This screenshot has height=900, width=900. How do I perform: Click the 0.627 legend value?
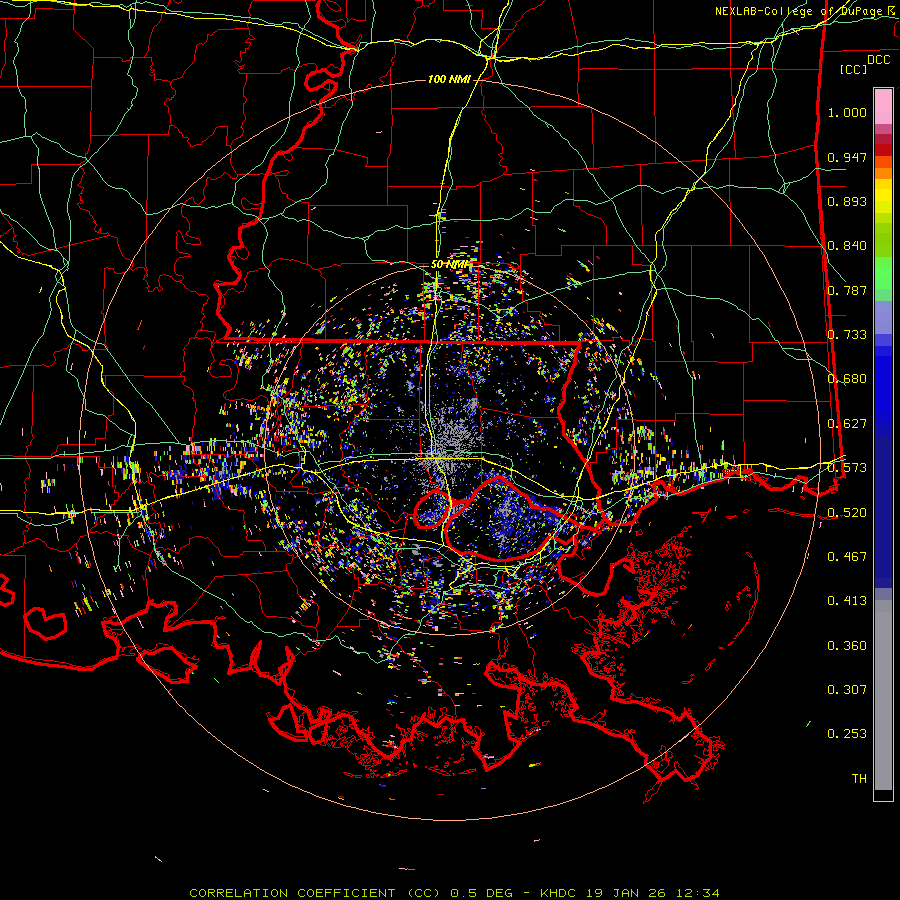[x=847, y=424]
